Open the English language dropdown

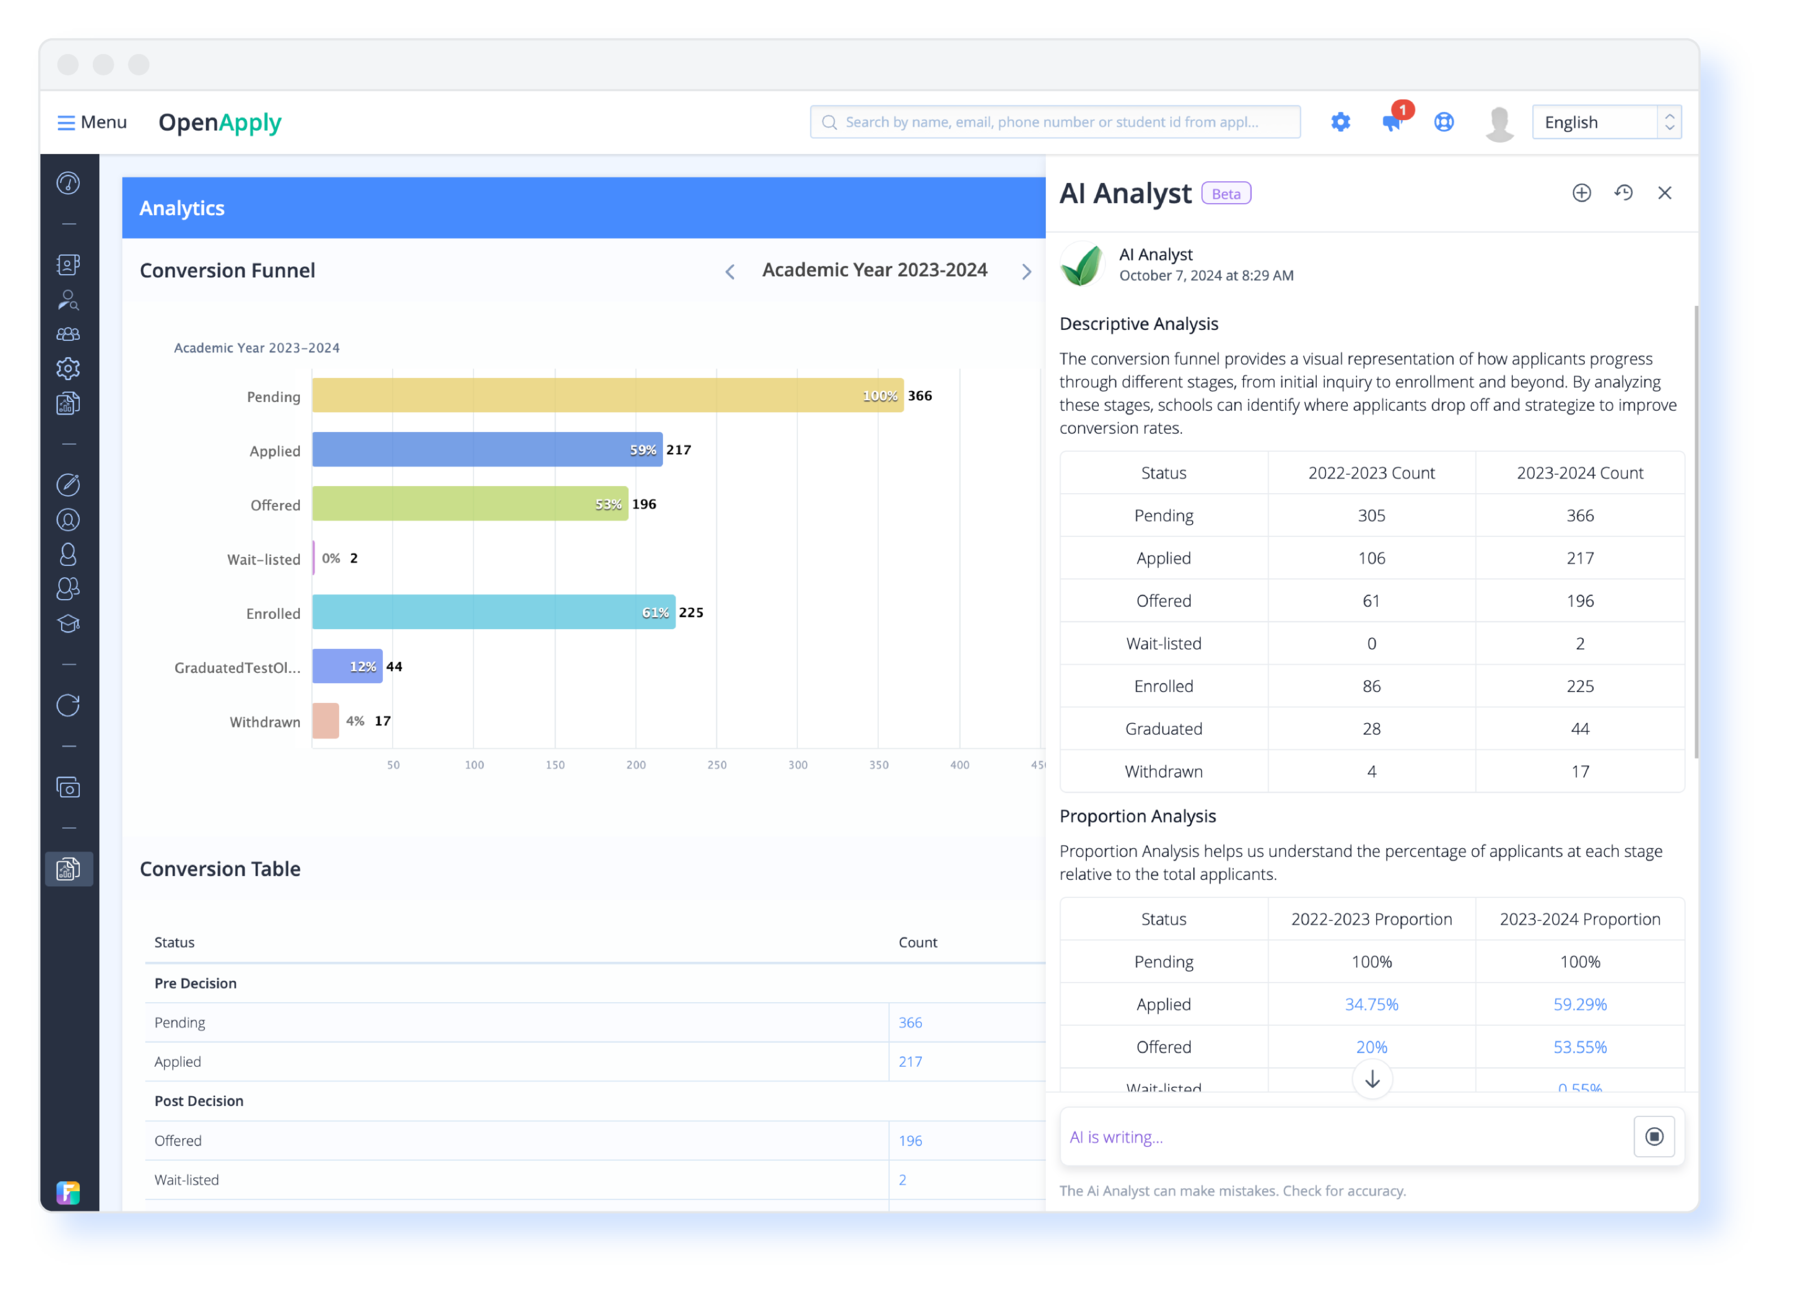1606,122
